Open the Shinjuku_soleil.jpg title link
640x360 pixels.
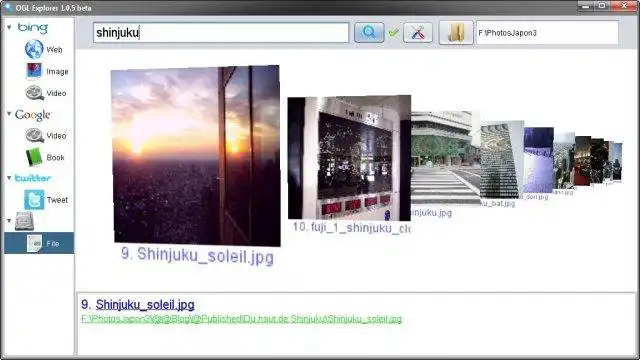145,304
